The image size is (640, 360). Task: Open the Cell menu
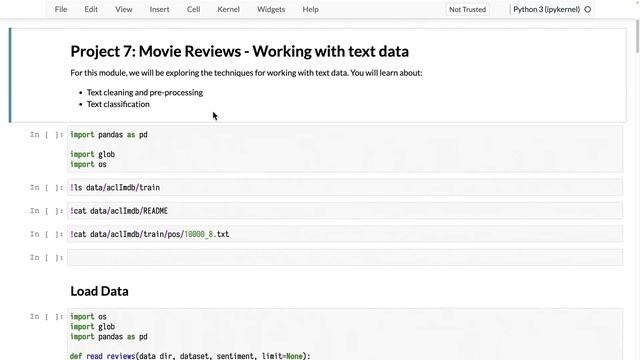pyautogui.click(x=193, y=9)
